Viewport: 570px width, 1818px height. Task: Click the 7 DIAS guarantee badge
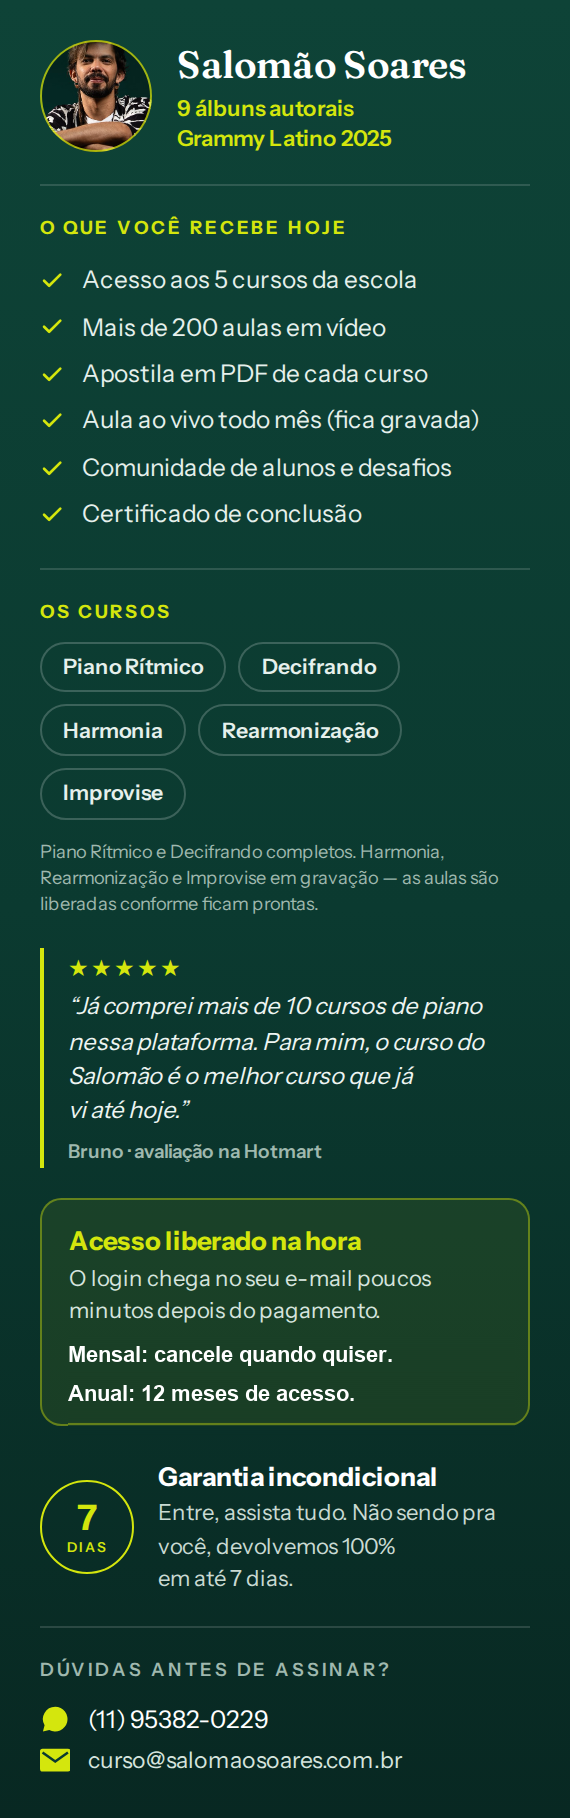87,1527
